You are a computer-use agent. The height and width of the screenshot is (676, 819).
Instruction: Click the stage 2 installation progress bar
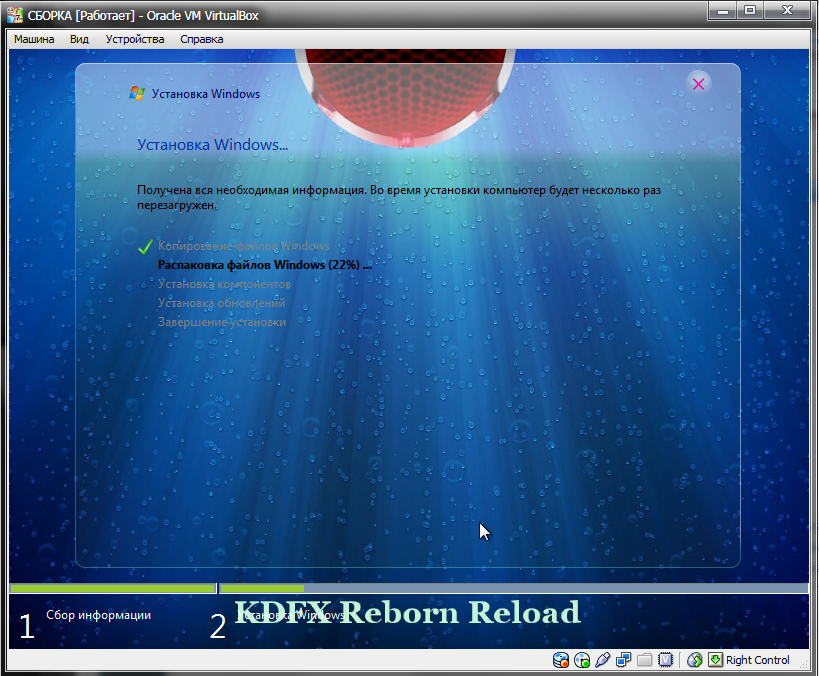pos(514,588)
